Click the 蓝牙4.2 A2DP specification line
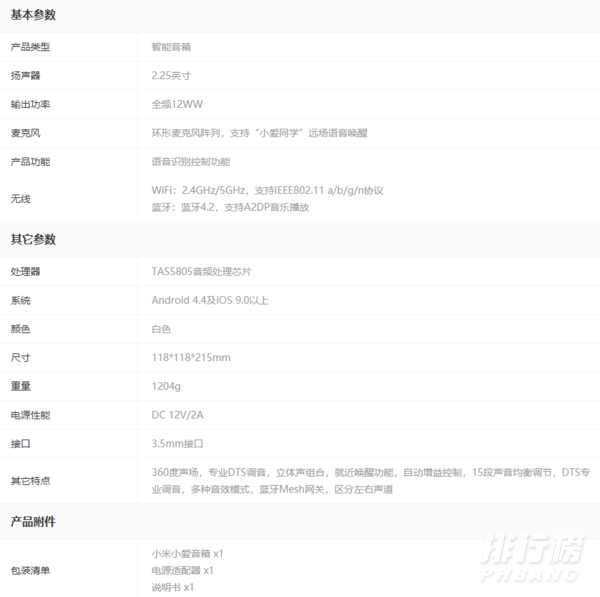This screenshot has height=597, width=600. (230, 207)
